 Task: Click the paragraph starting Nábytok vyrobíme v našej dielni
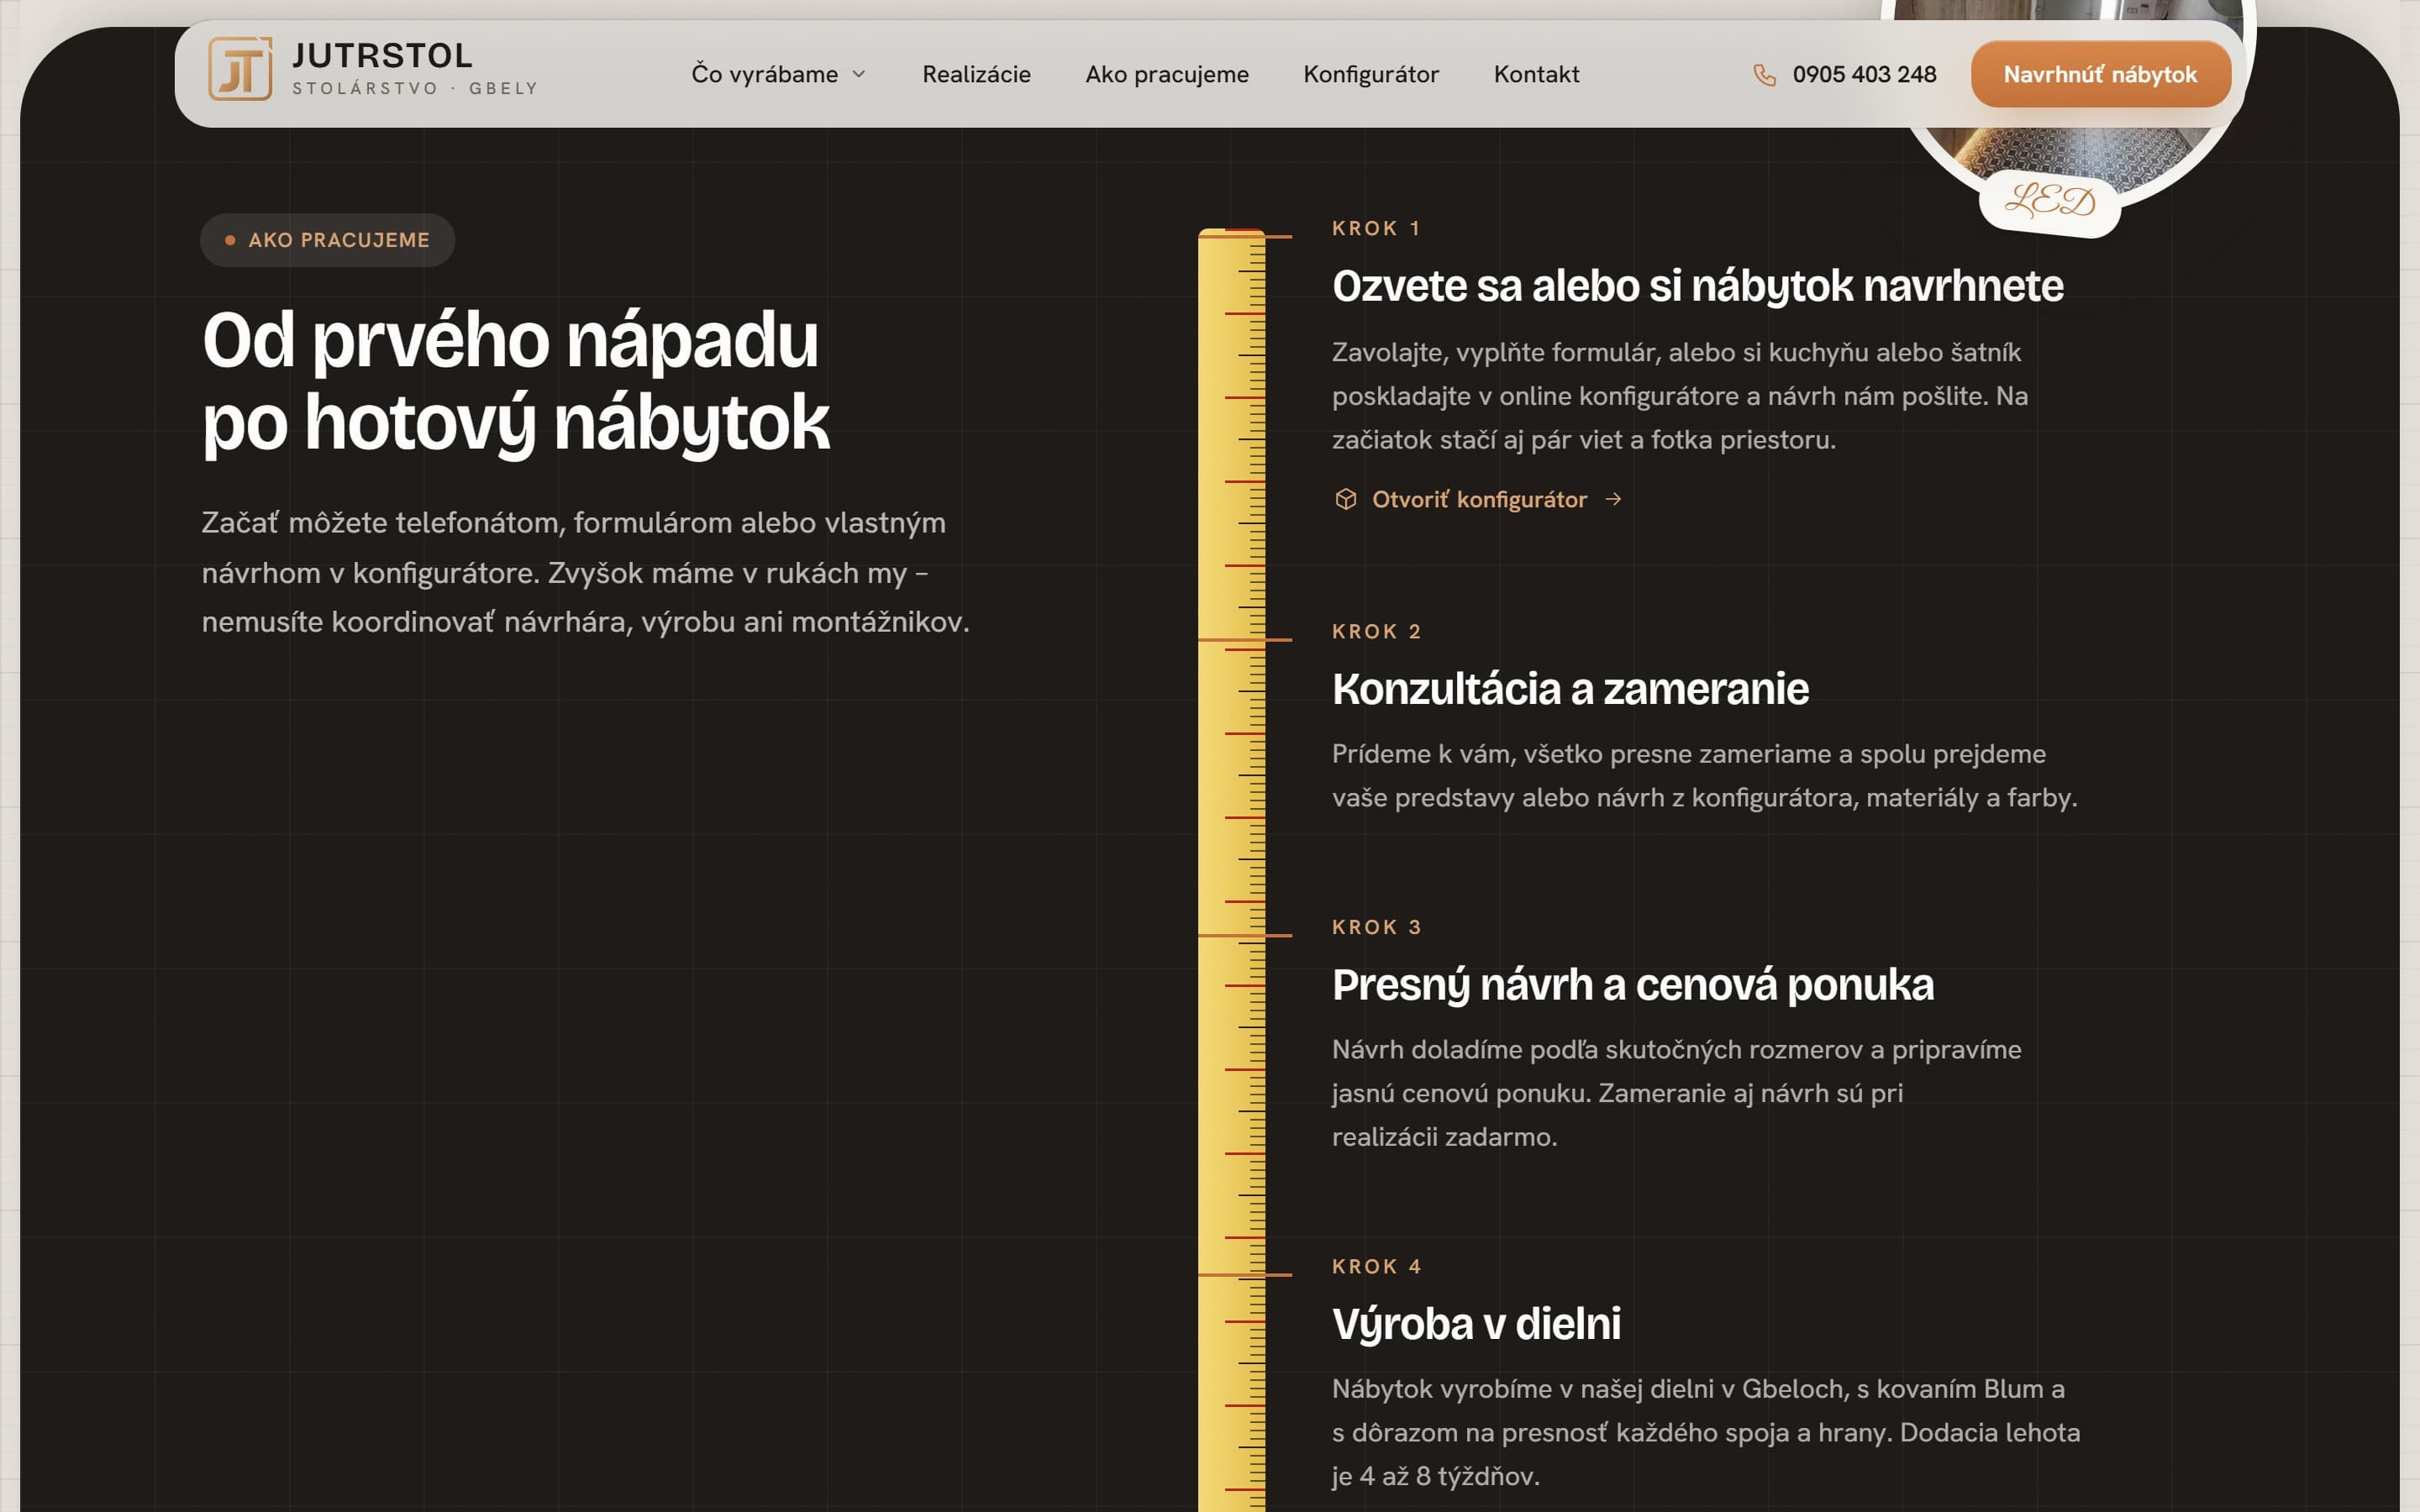pyautogui.click(x=1706, y=1432)
